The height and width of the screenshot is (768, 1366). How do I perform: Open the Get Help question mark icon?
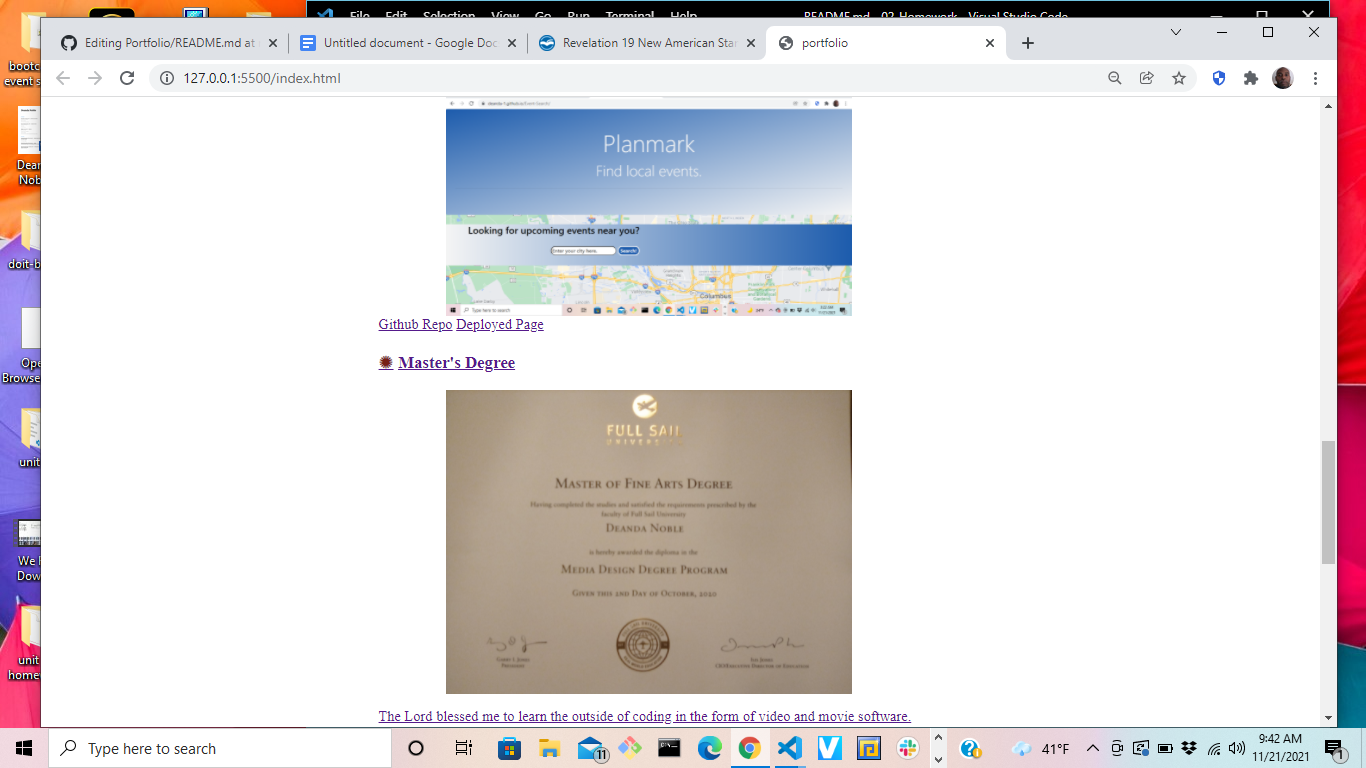[969, 748]
